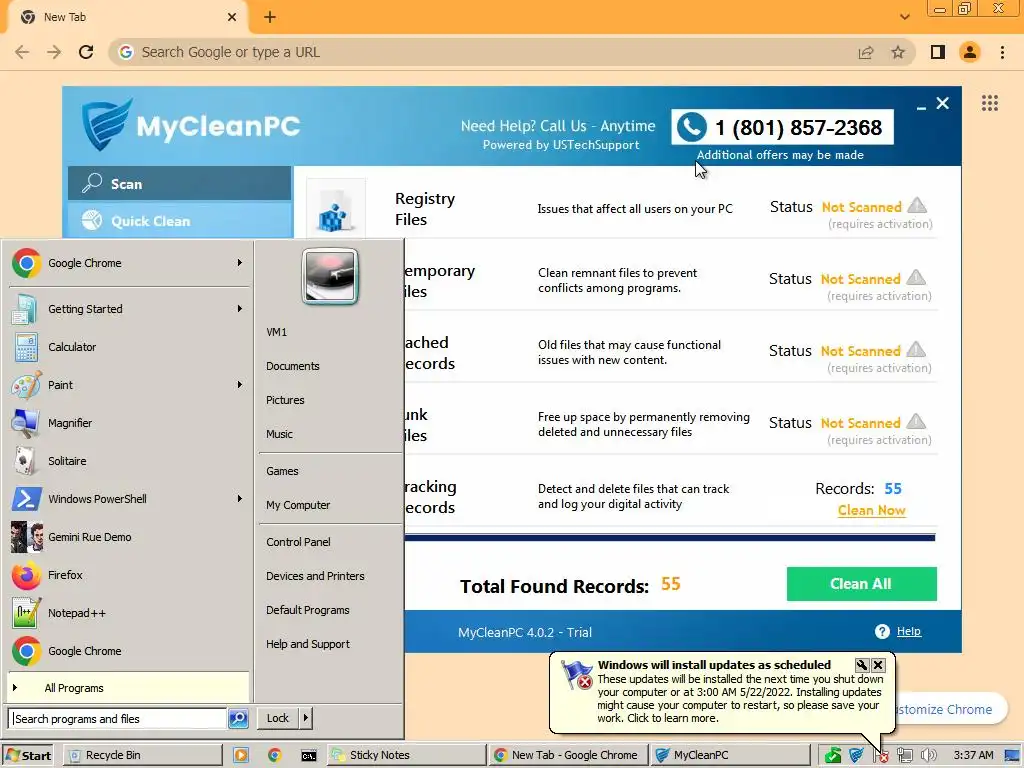The height and width of the screenshot is (768, 1024).
Task: Select Quick Clean in MyCleanPC sidebar
Action: pyautogui.click(x=180, y=221)
